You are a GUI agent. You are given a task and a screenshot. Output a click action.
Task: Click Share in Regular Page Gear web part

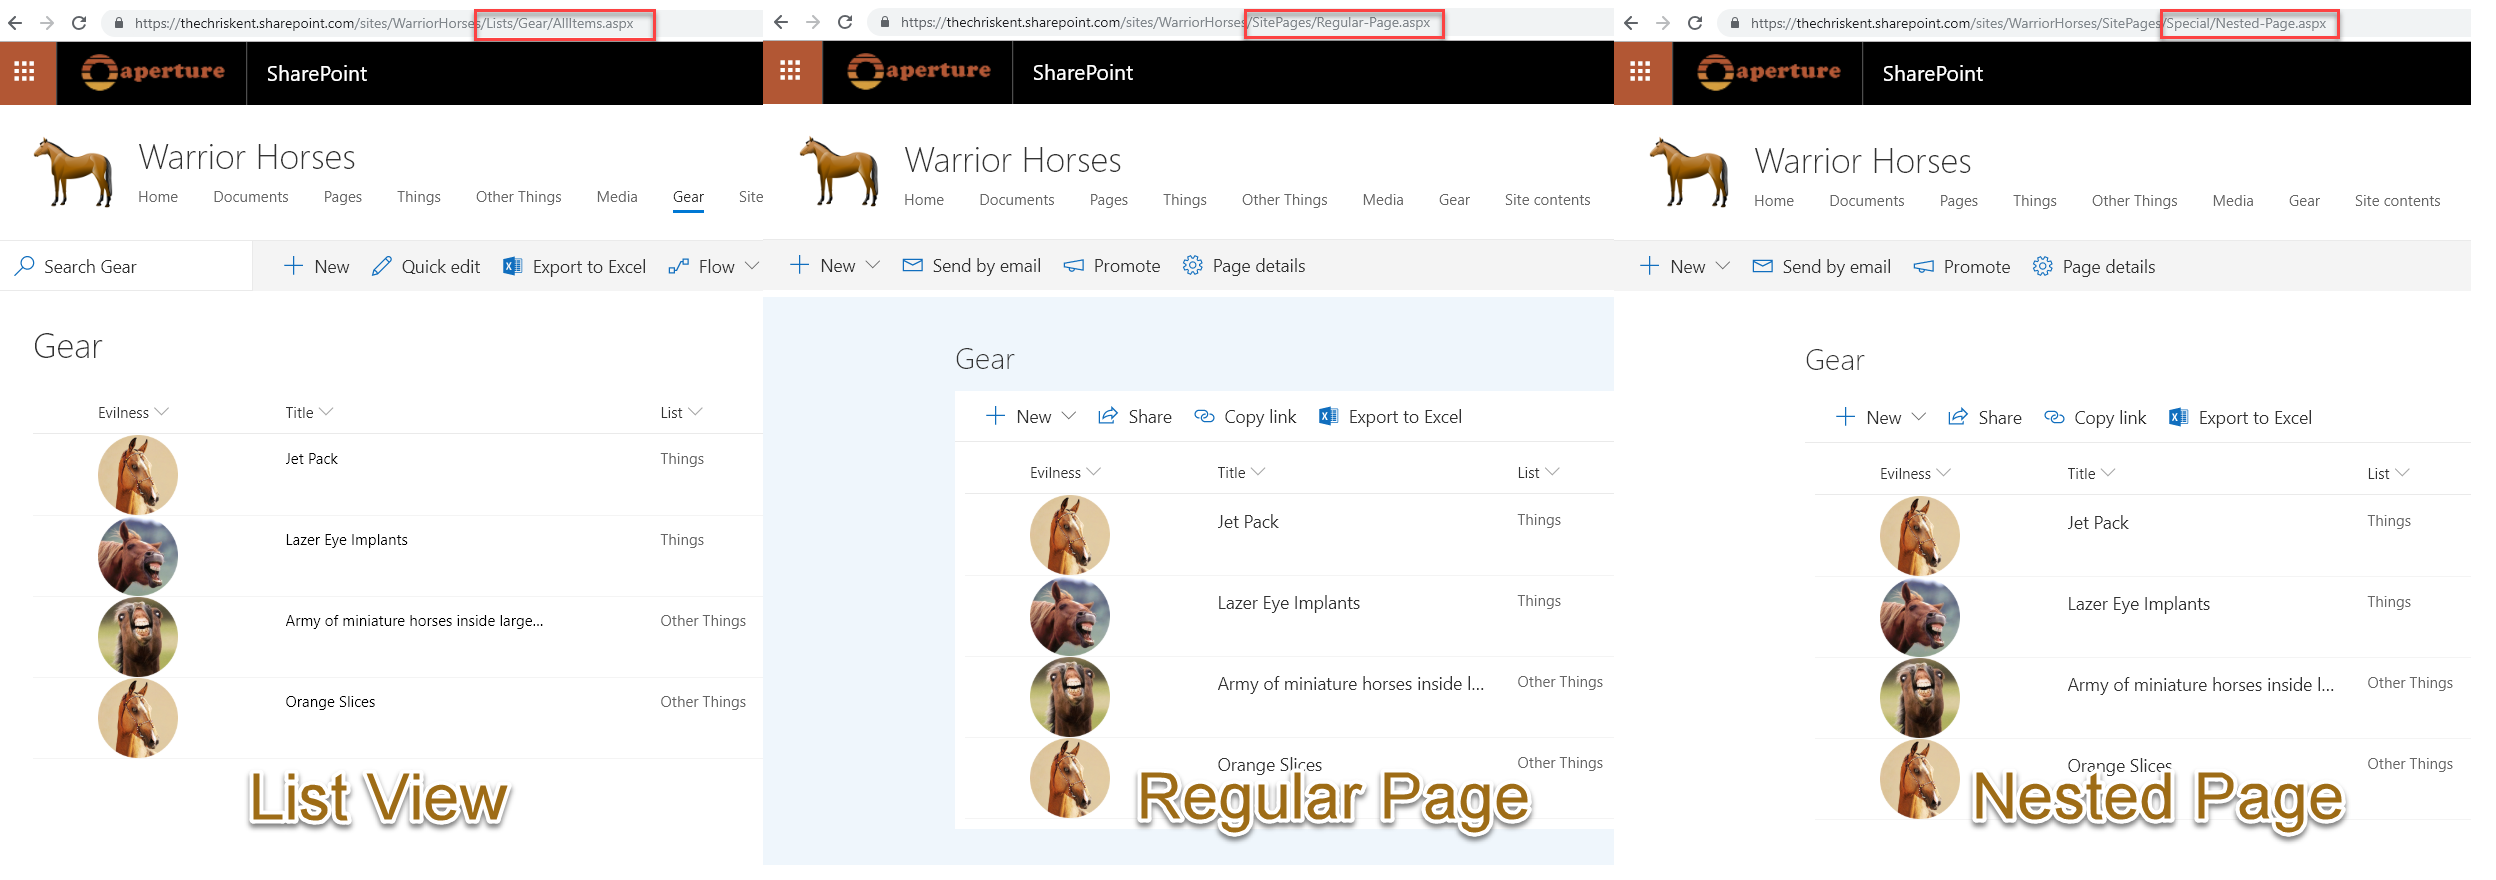point(1135,416)
